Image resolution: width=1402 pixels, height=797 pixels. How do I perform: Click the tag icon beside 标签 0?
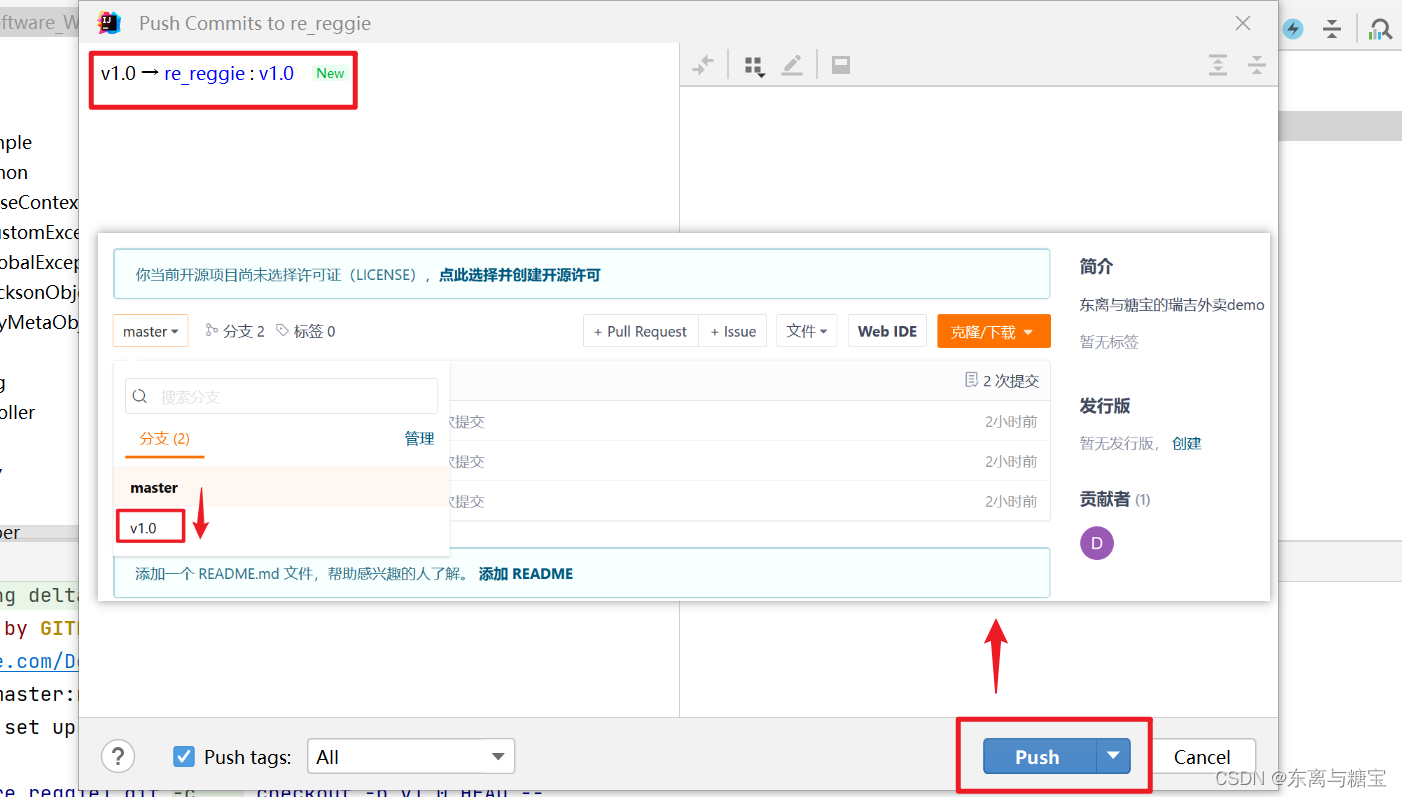(282, 330)
